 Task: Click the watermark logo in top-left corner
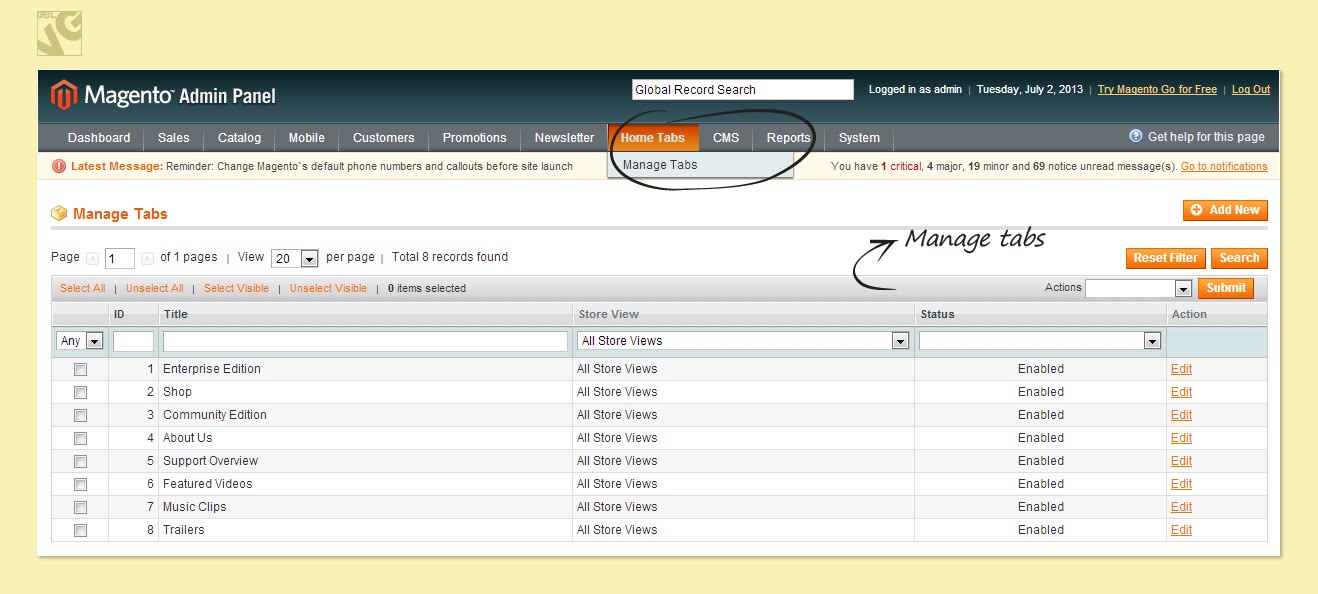[59, 33]
